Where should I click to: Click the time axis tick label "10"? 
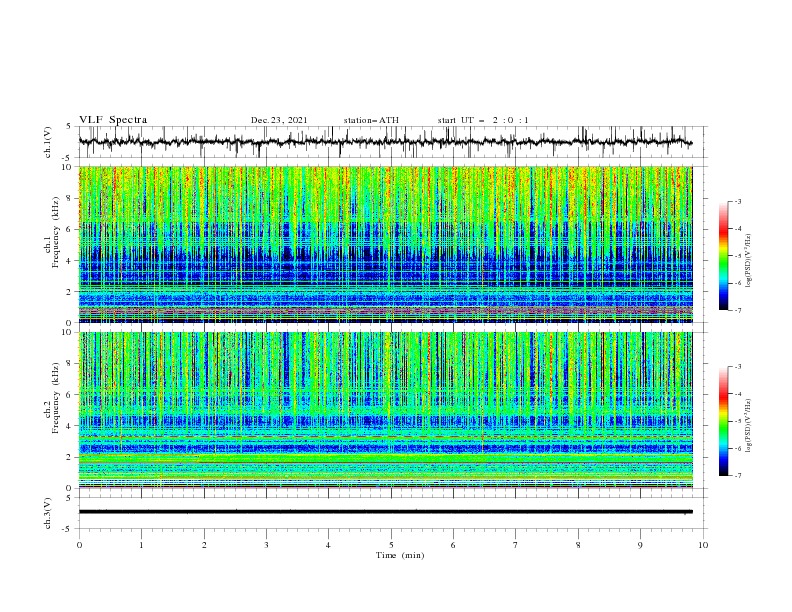pos(703,545)
